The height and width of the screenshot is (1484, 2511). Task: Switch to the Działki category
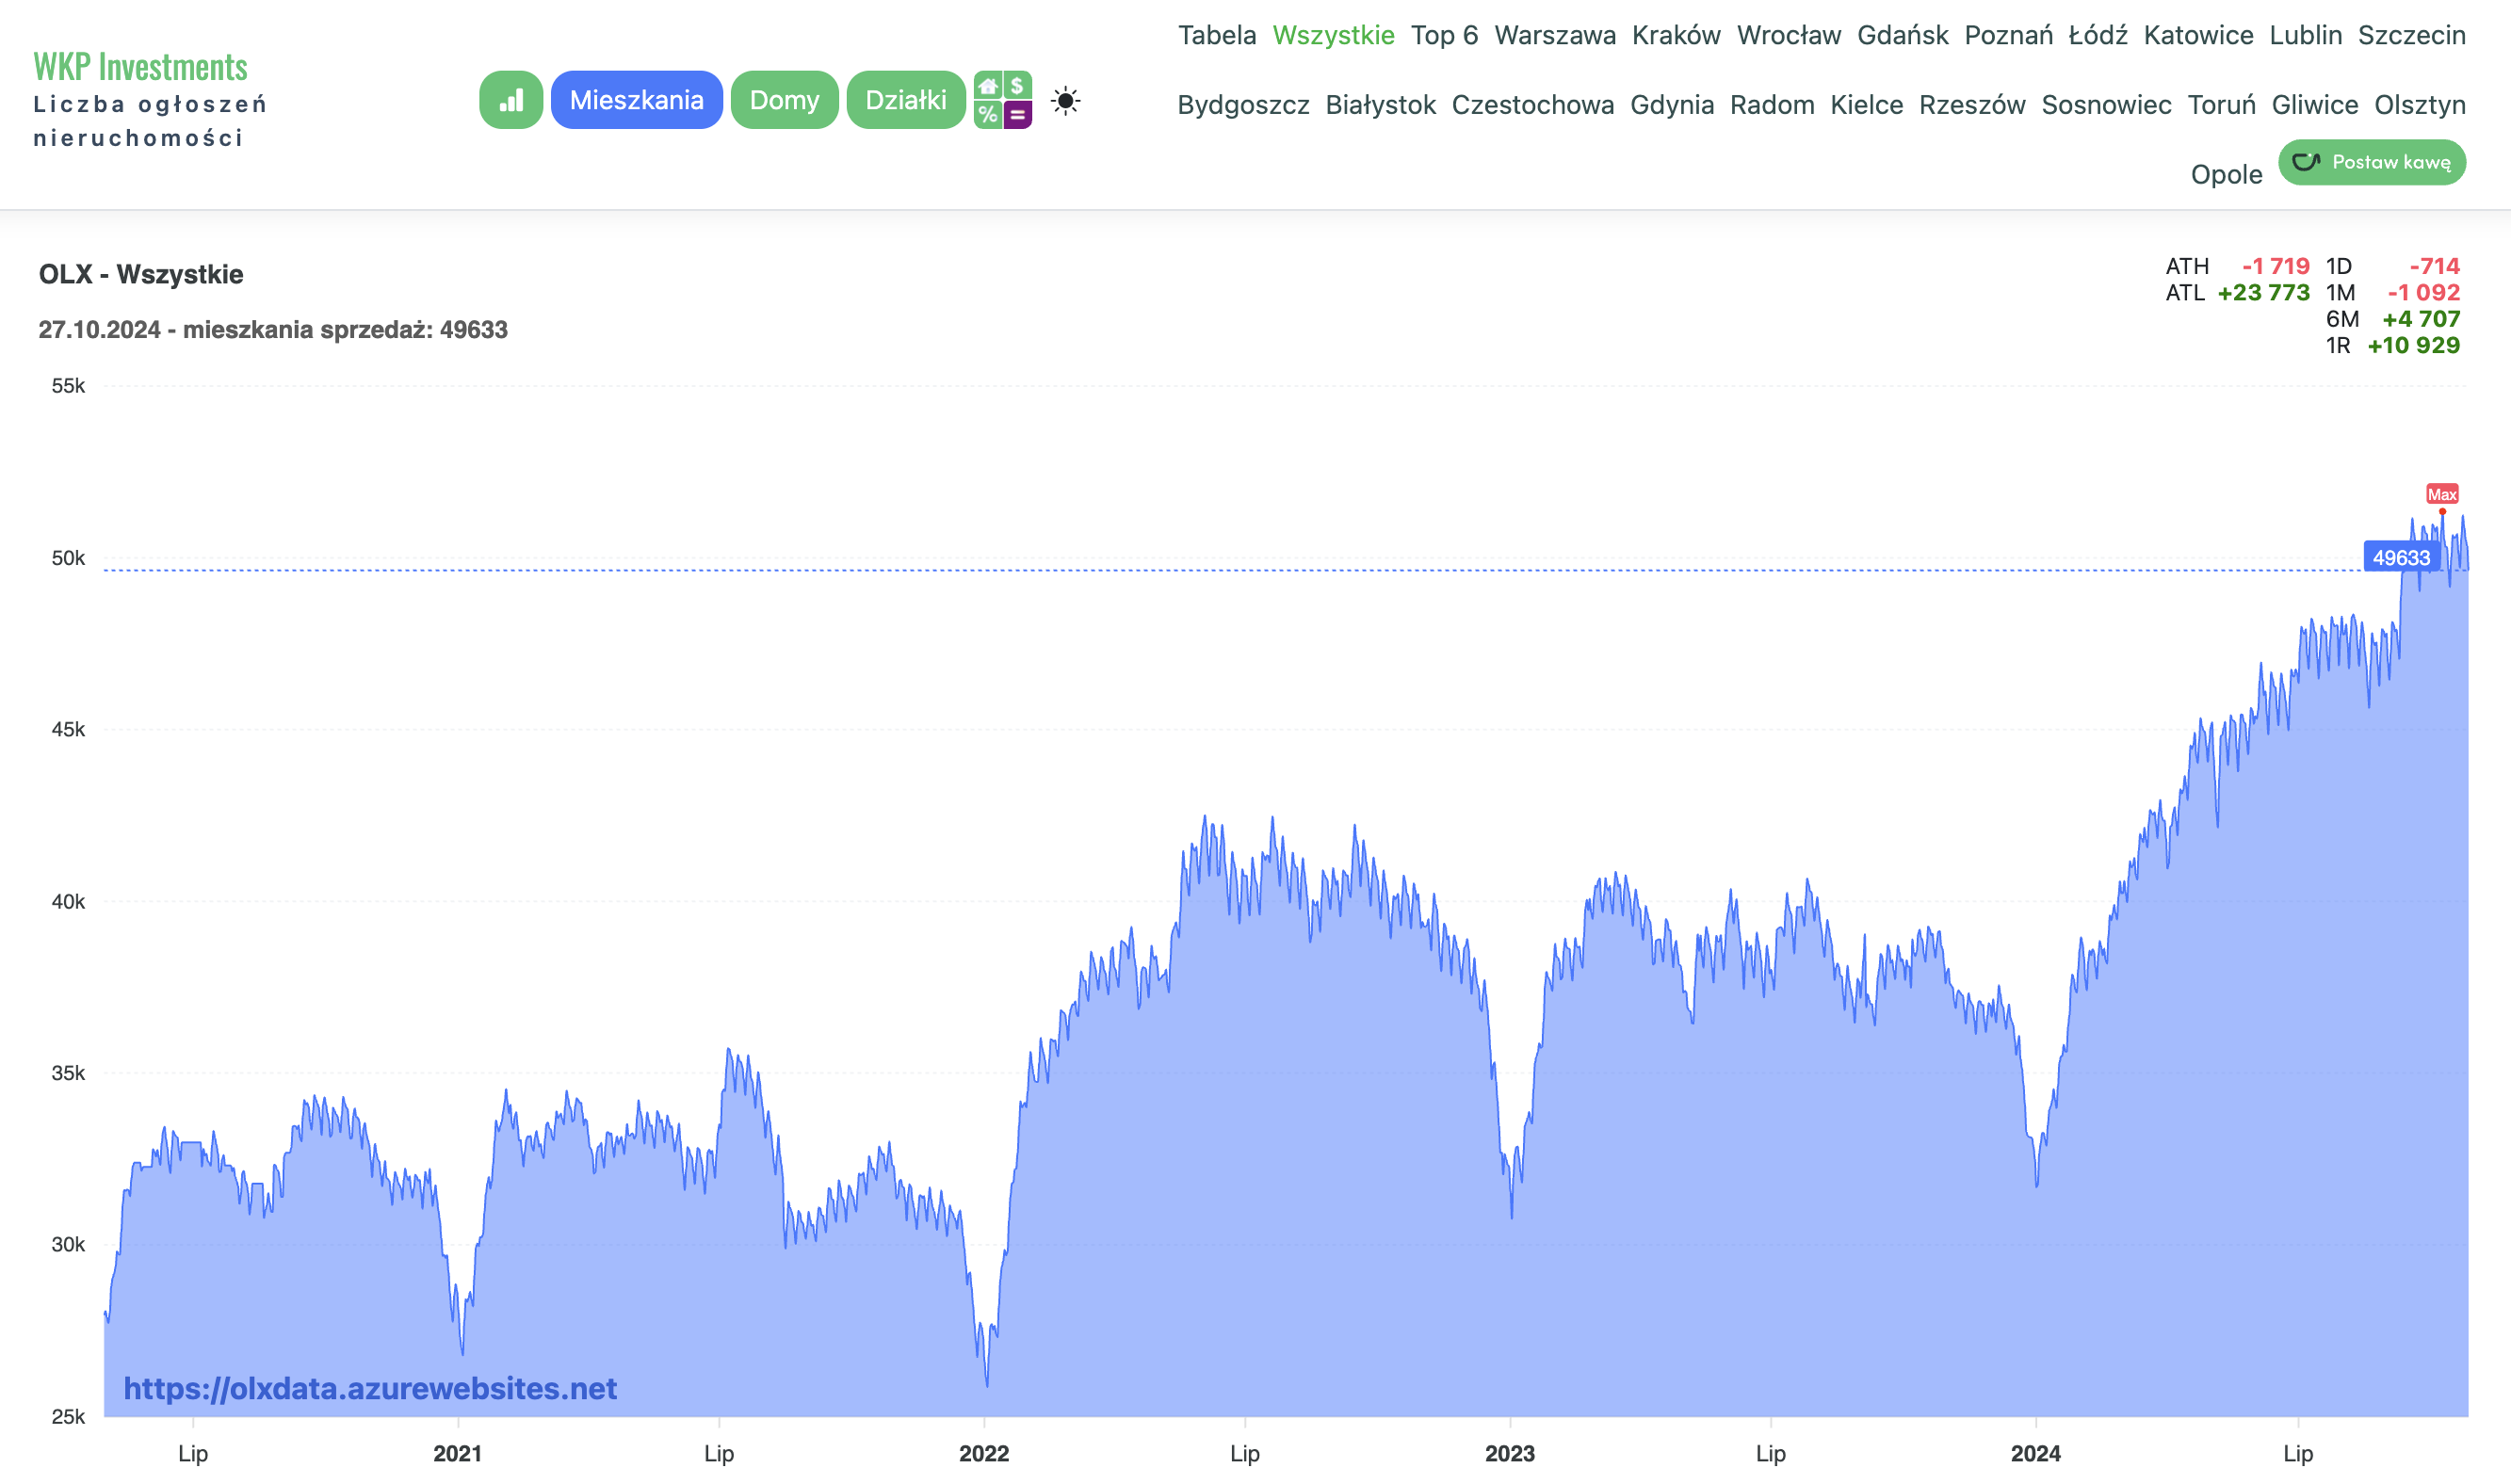(x=905, y=100)
